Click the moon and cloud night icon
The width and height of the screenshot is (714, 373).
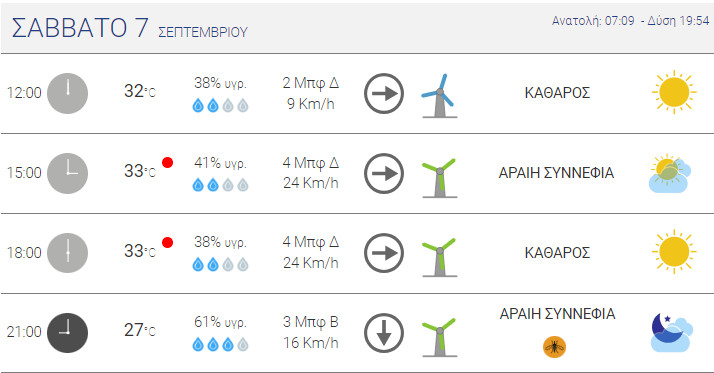click(672, 332)
